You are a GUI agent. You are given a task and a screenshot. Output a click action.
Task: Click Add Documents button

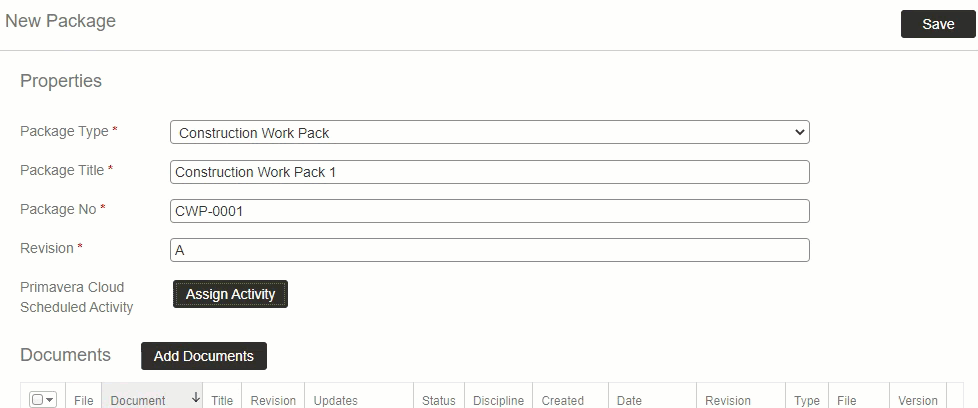pos(204,356)
